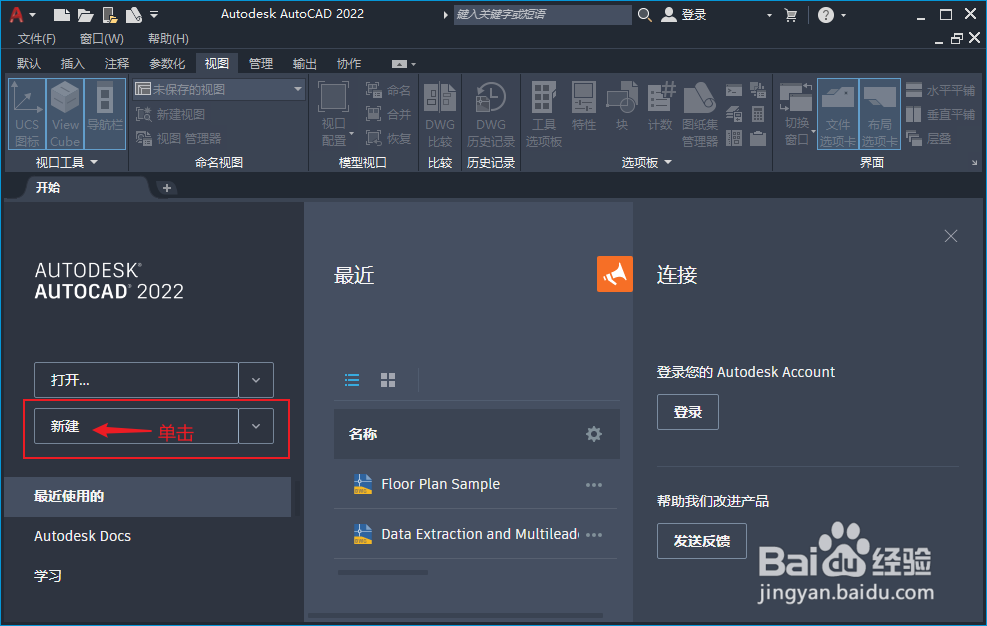Open the 文件(F) menu
Screen dimensions: 987x626
point(37,39)
